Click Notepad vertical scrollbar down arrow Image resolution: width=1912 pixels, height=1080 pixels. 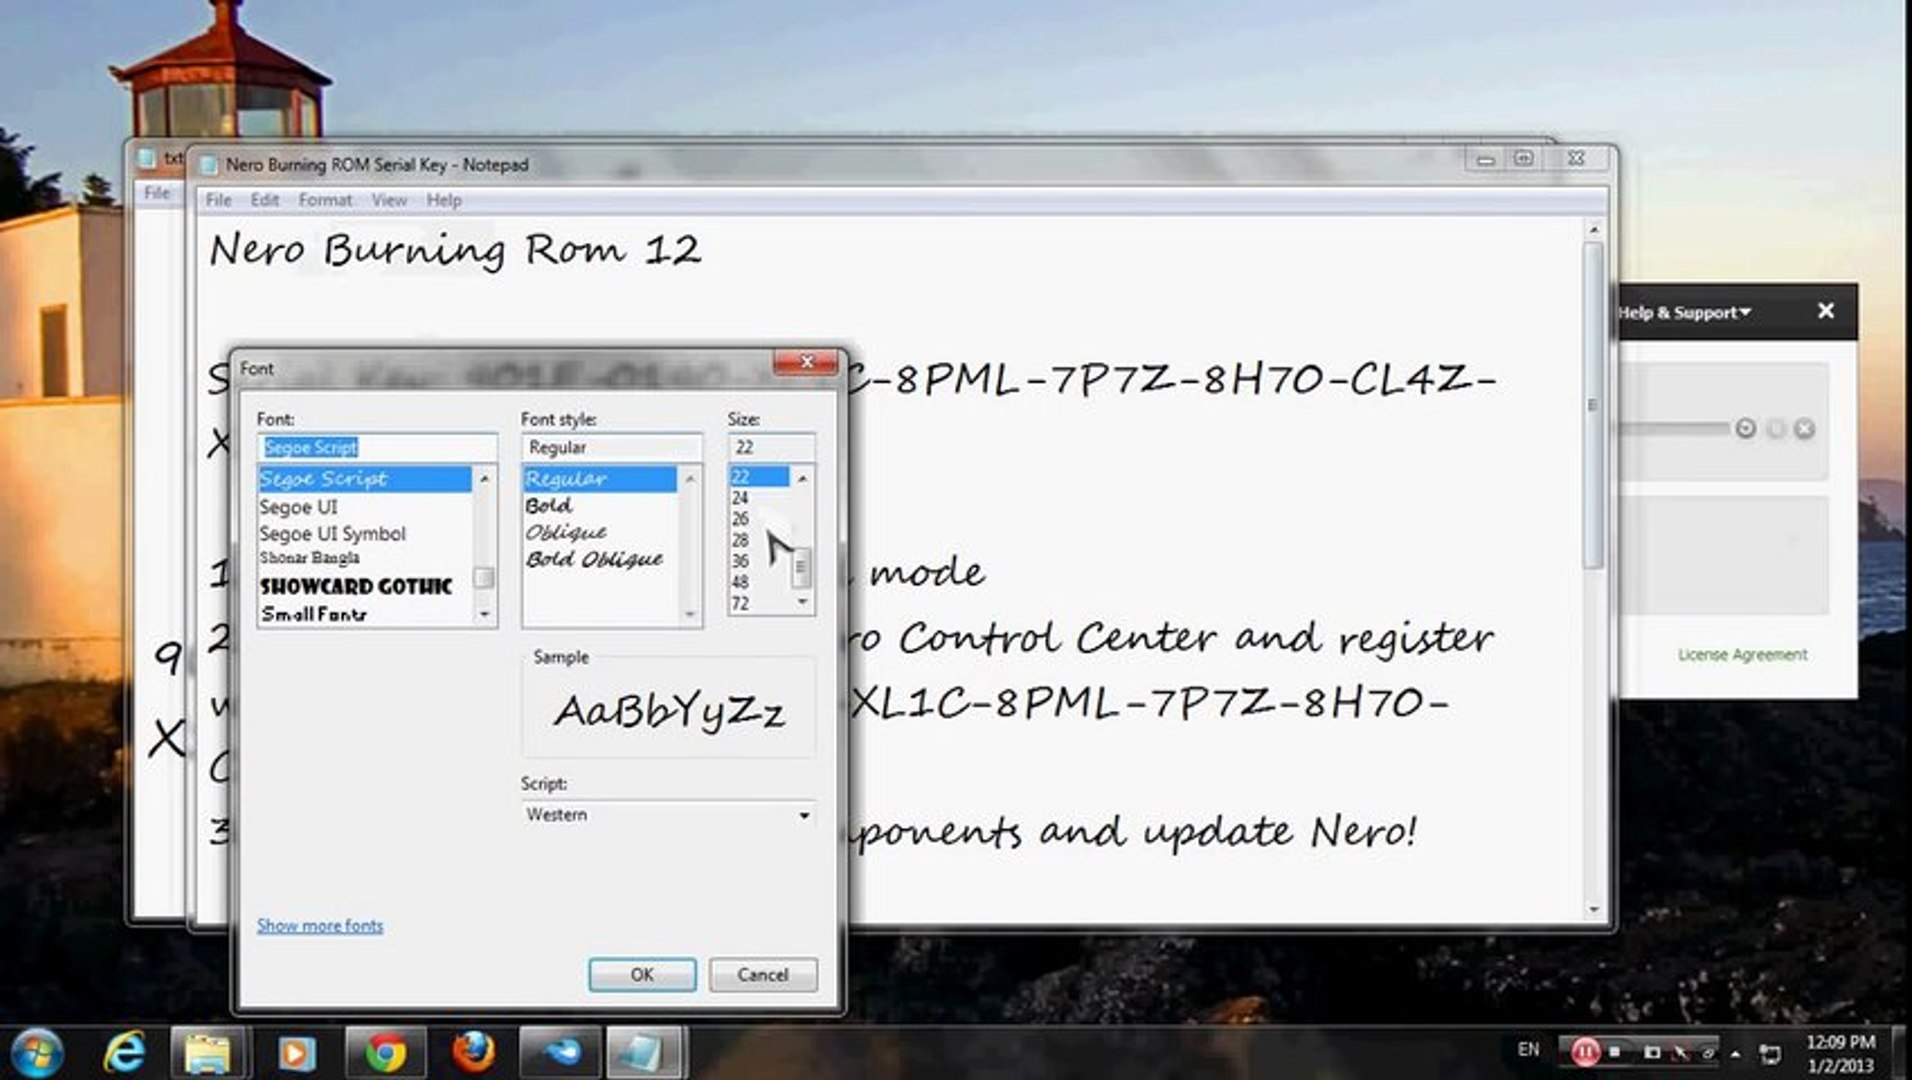(x=1593, y=910)
